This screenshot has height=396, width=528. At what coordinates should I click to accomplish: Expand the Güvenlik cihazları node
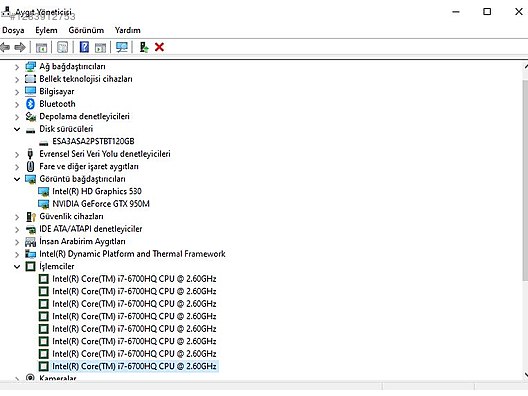click(x=17, y=217)
